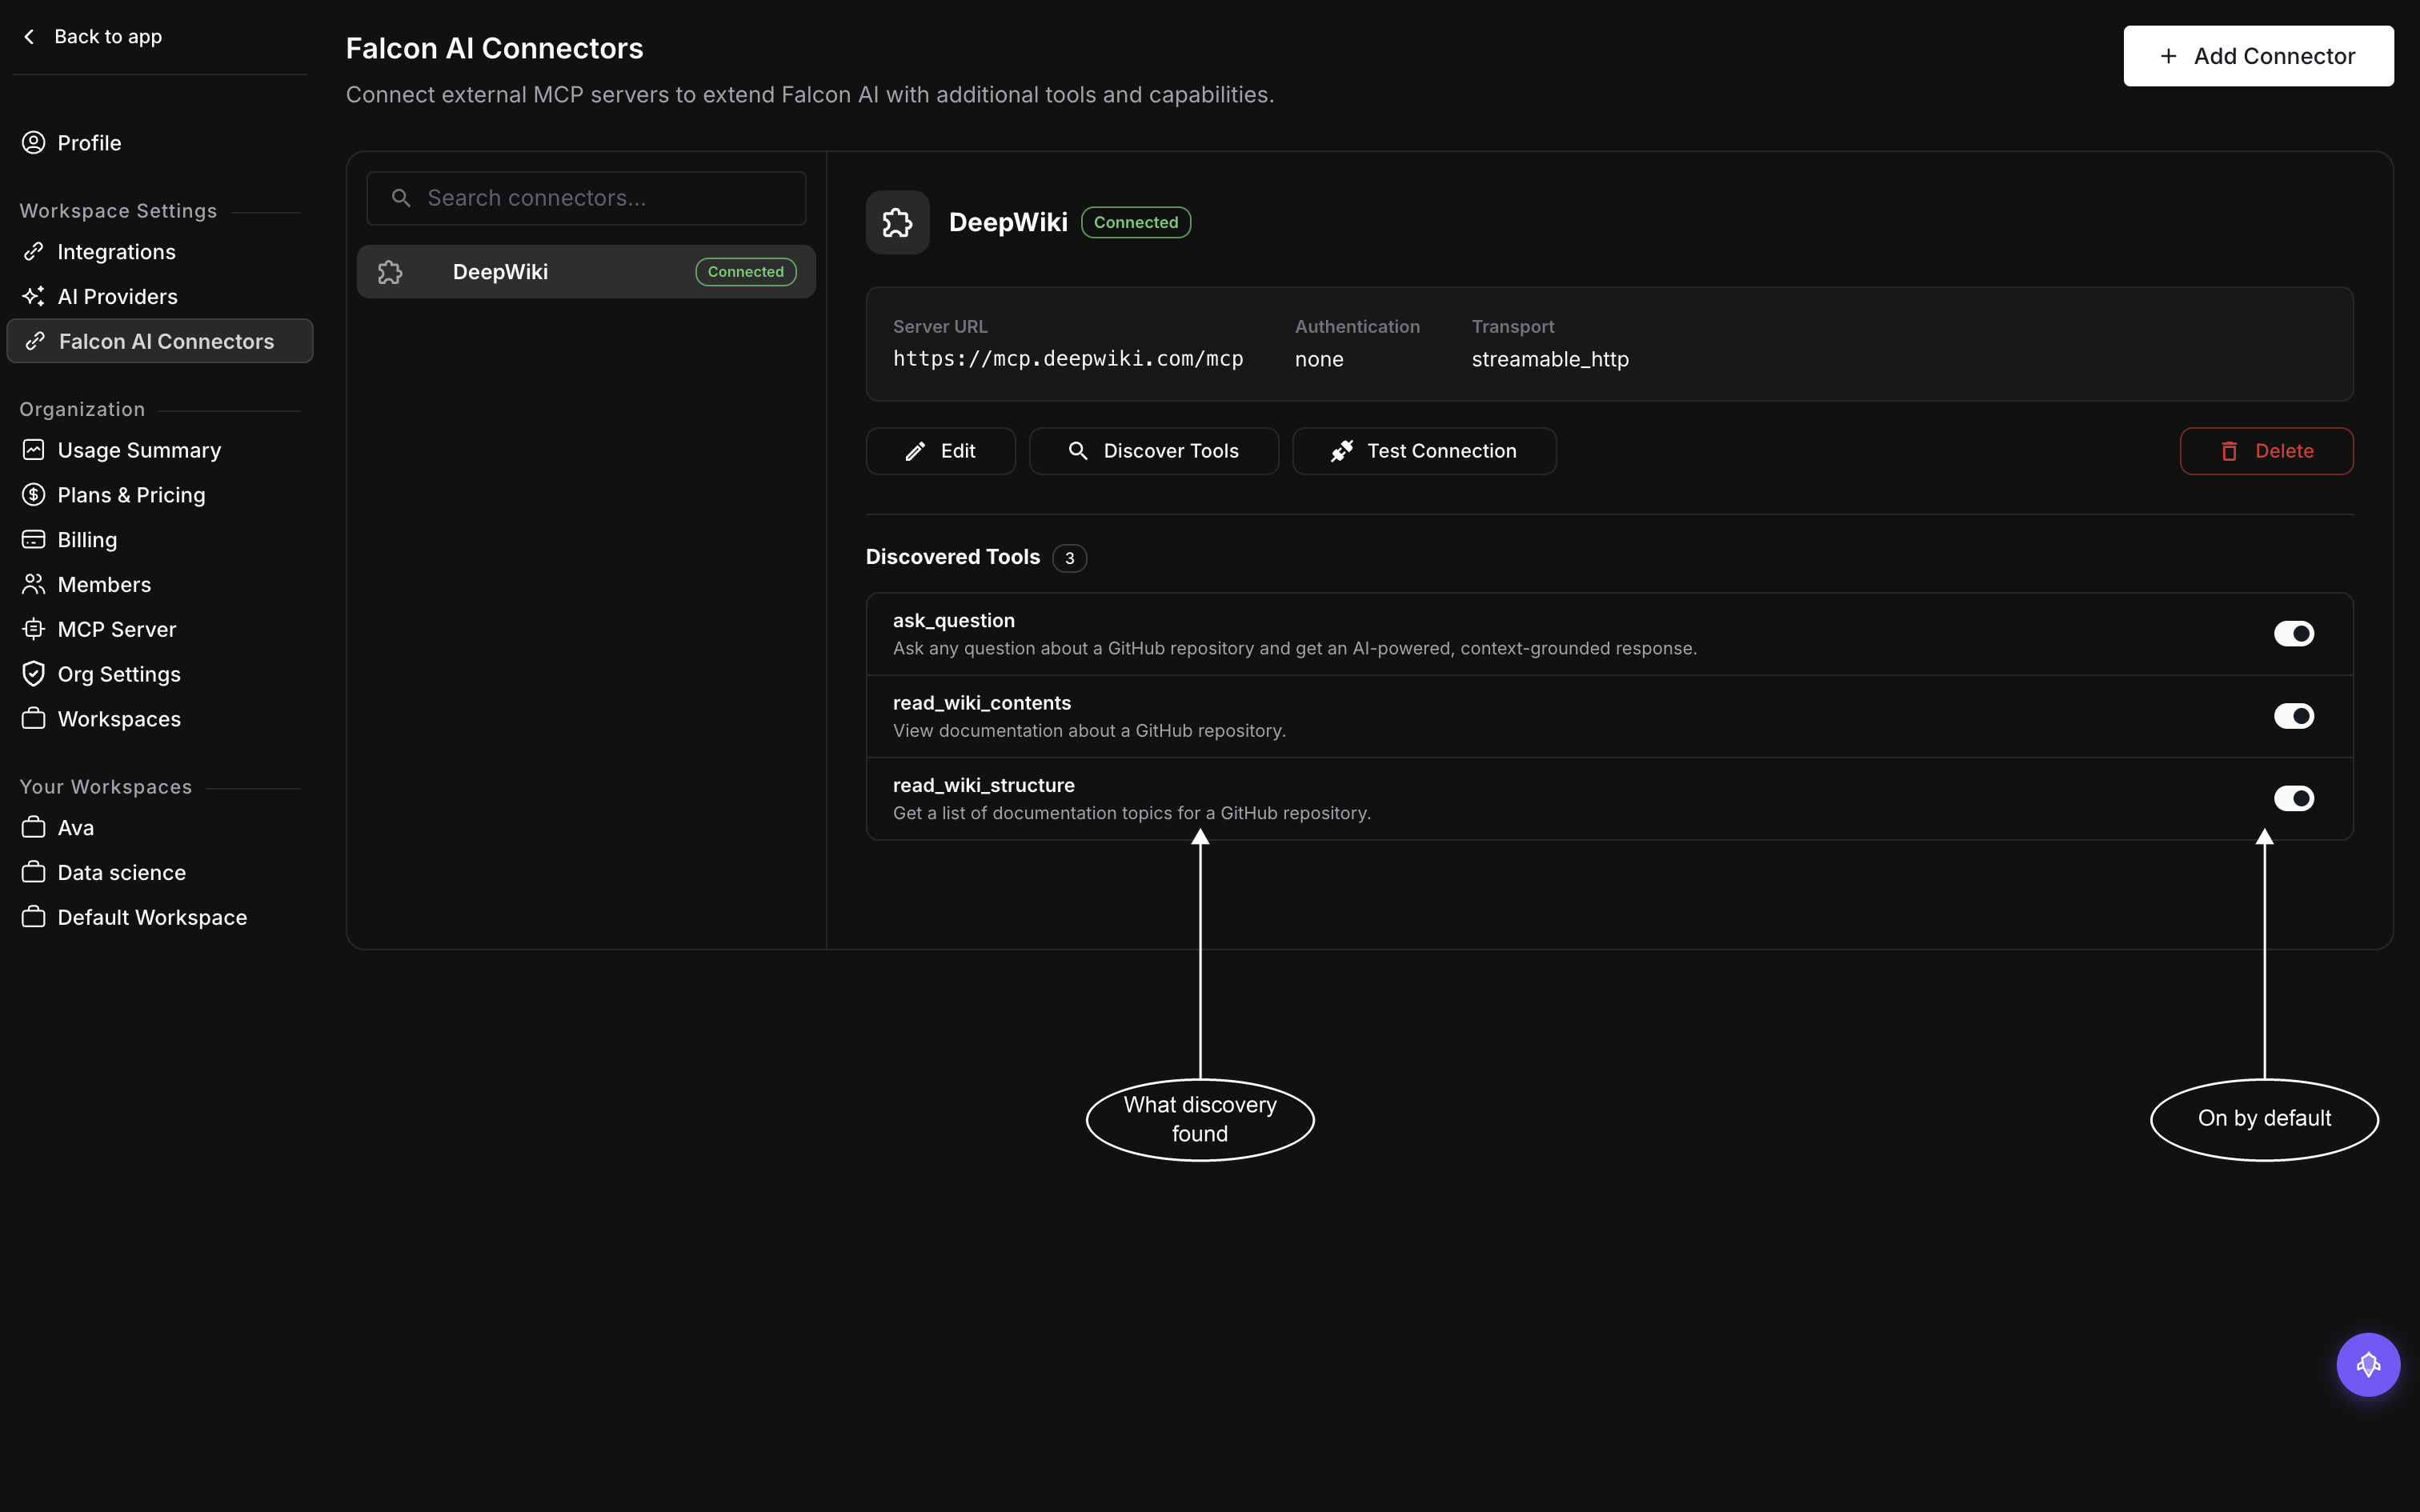This screenshot has height=1512, width=2420.
Task: Open Usage Summary page
Action: tap(160, 450)
